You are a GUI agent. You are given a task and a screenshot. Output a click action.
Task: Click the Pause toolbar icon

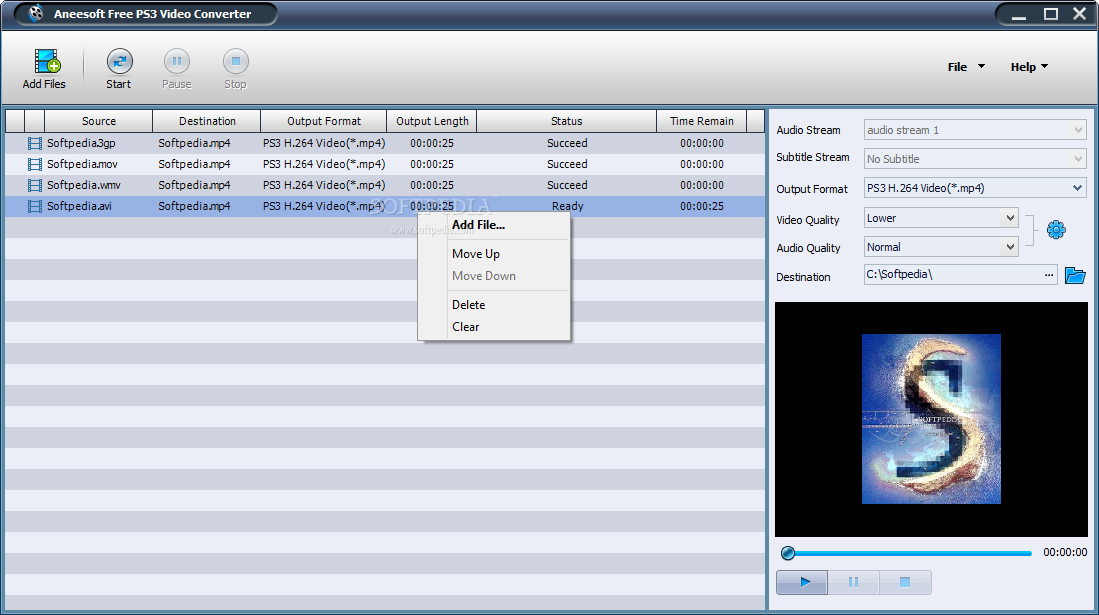pyautogui.click(x=177, y=62)
